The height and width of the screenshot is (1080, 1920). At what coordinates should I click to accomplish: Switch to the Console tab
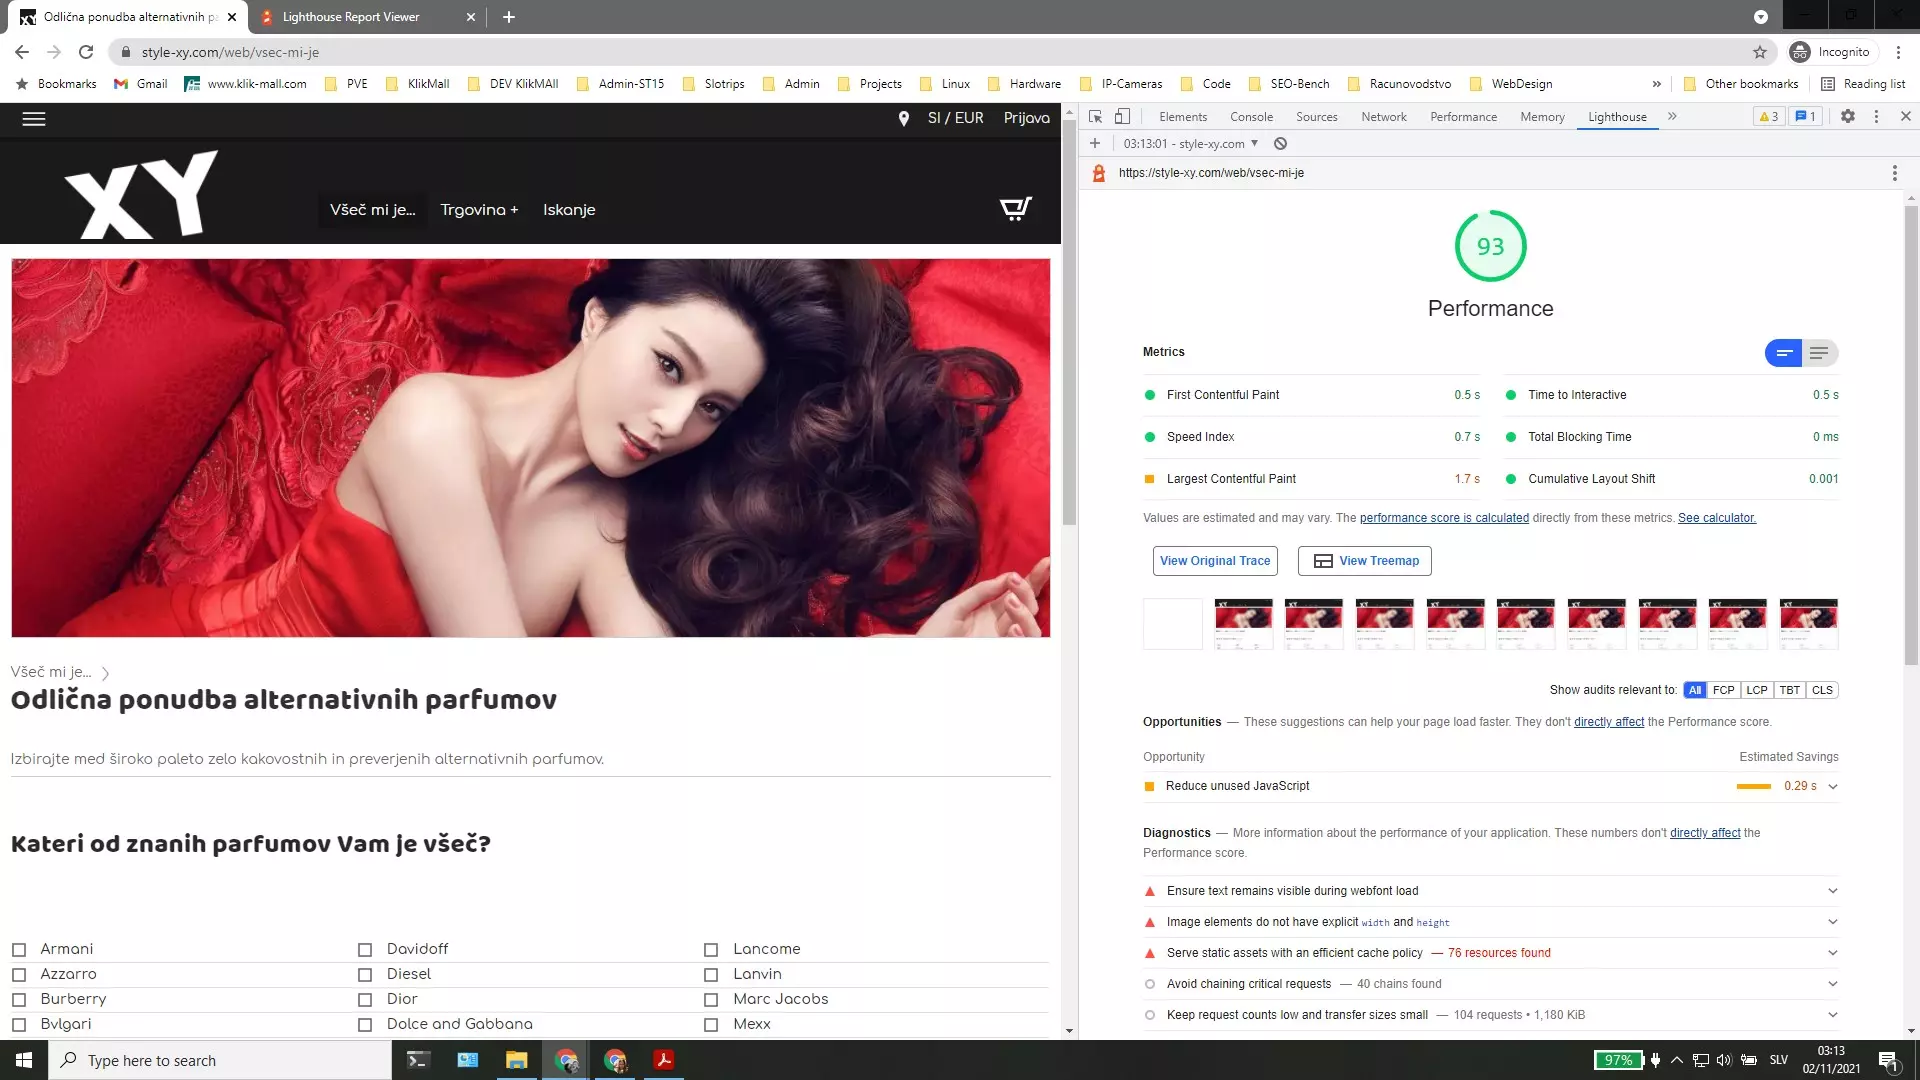coord(1251,117)
